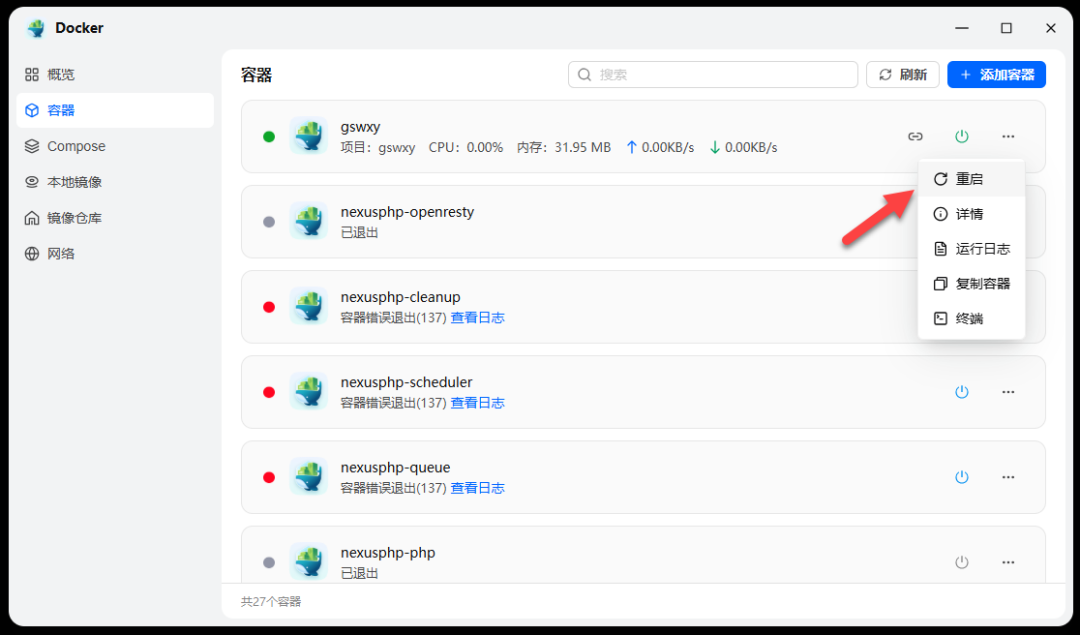This screenshot has width=1080, height=635.
Task: Start the nexusphp-scheduler container via power icon
Action: tap(962, 392)
